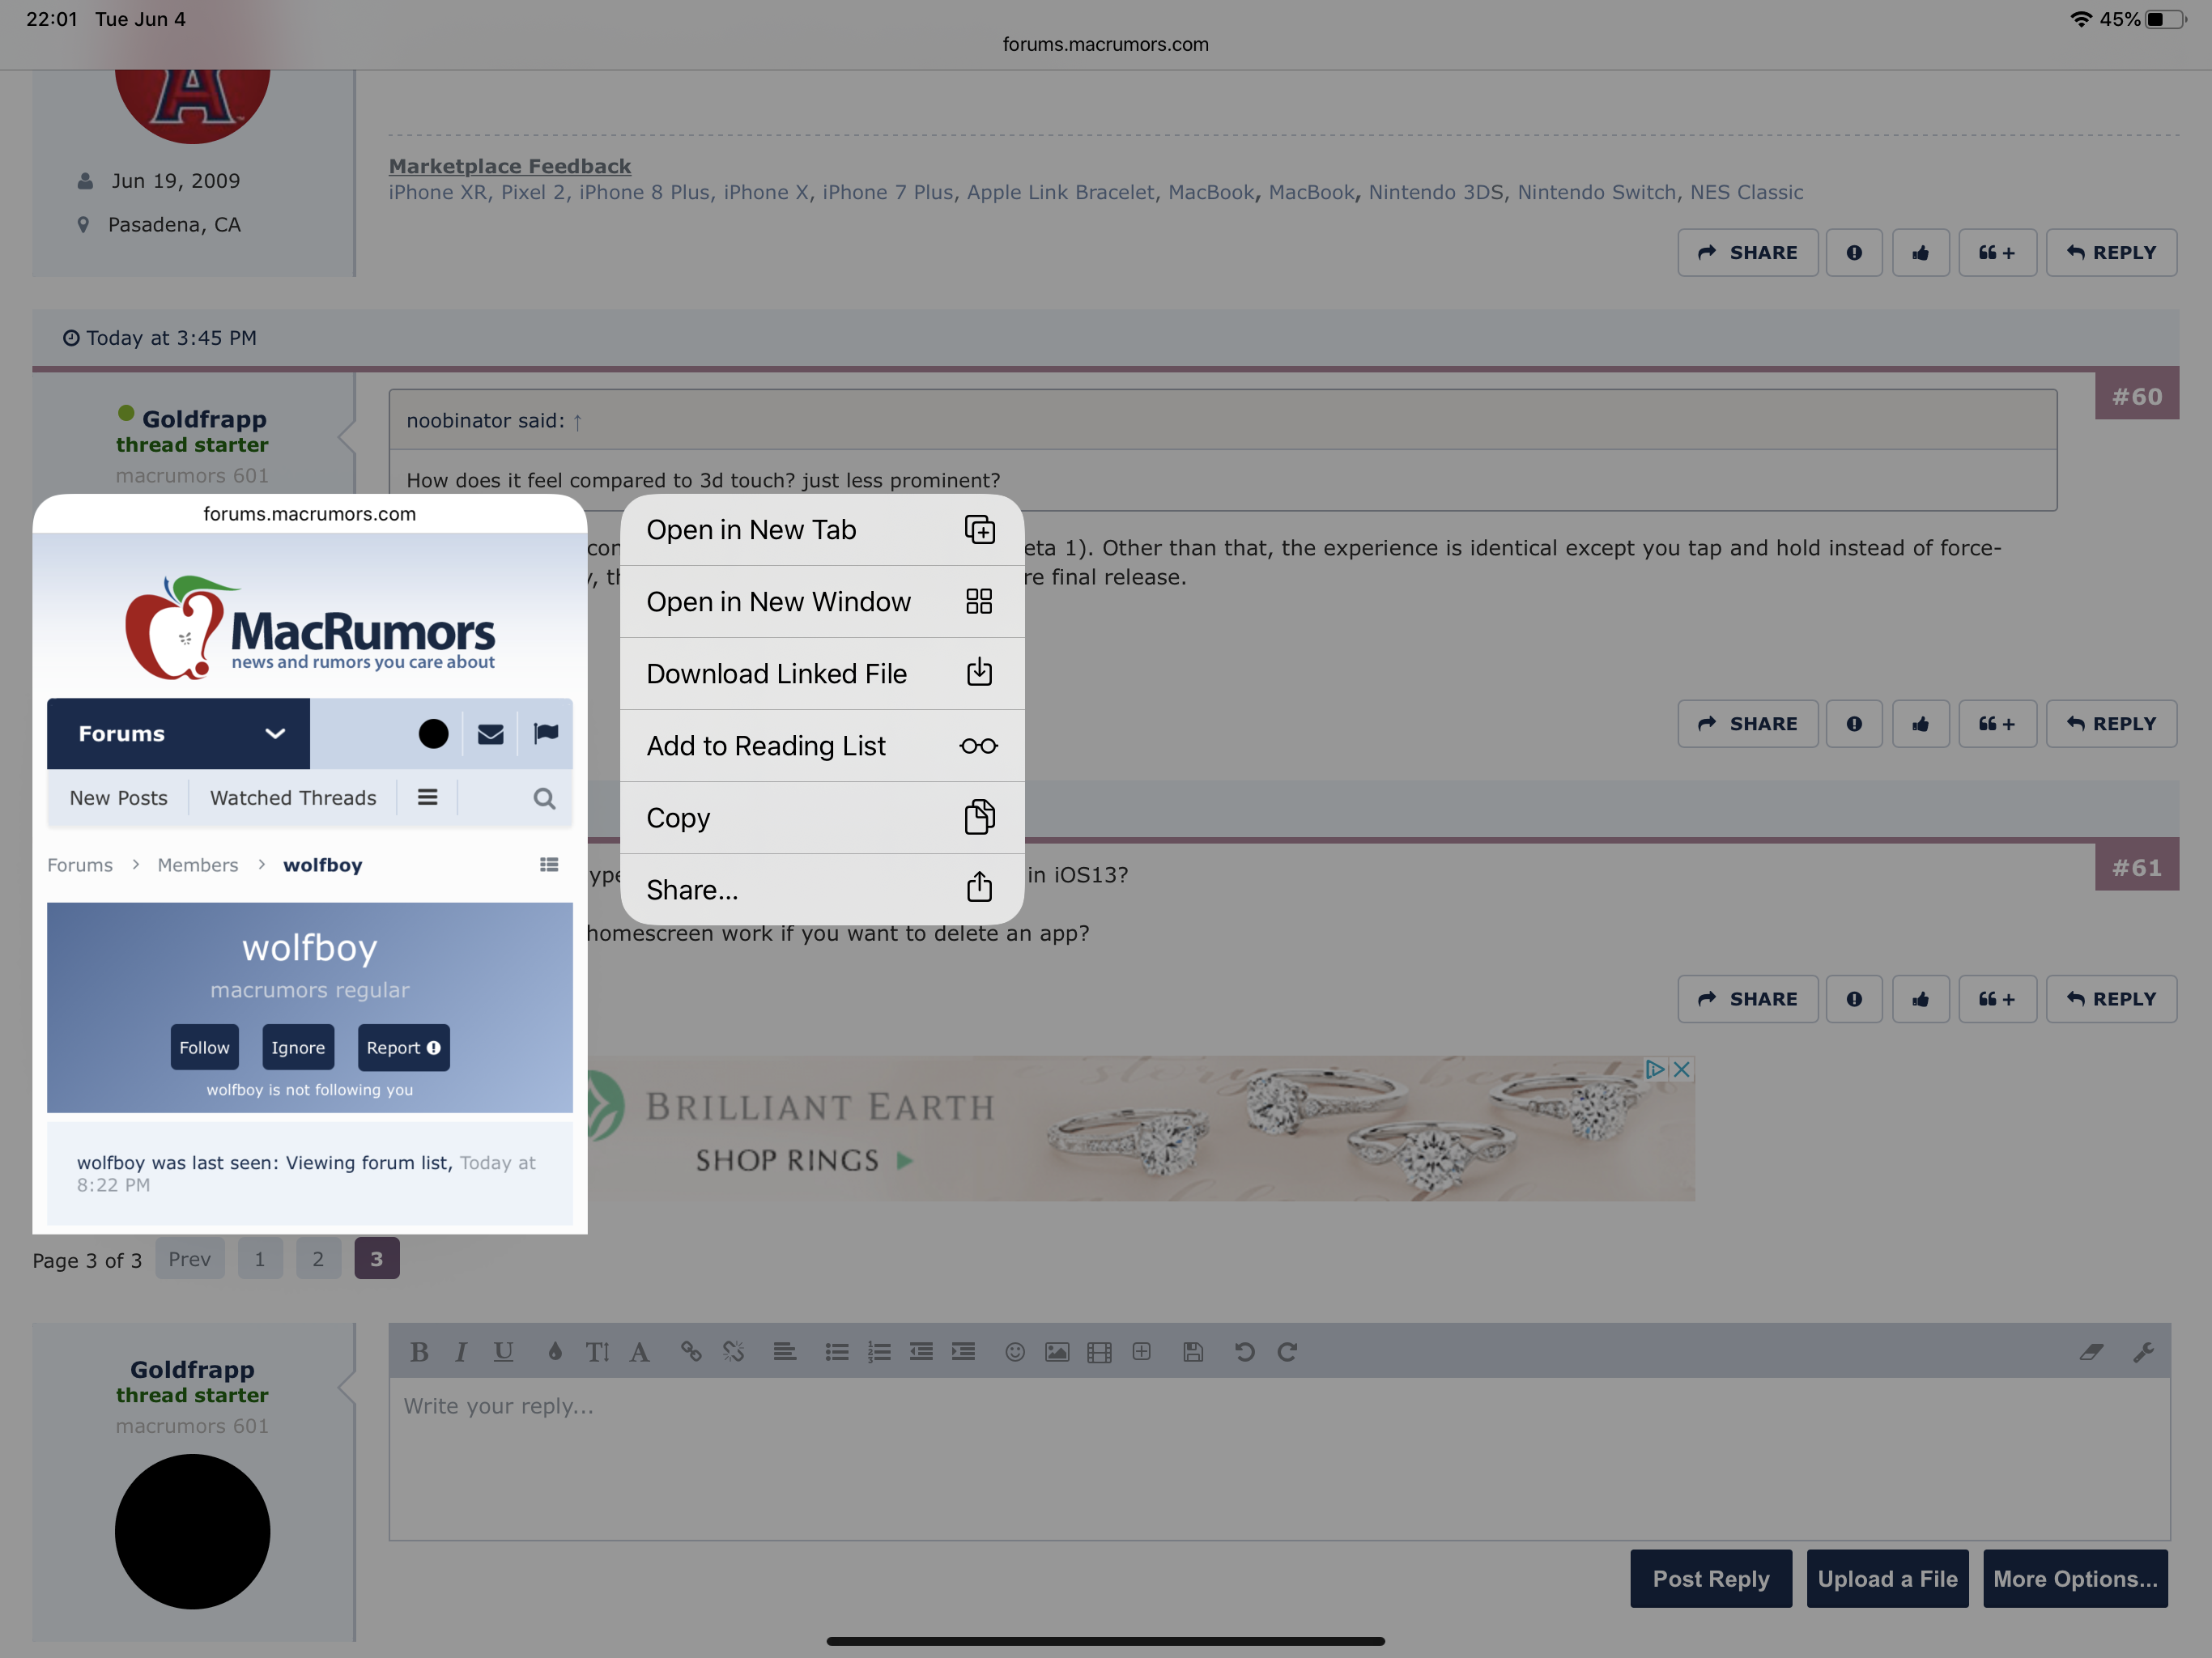2212x1658 pixels.
Task: Insert media with film icon
Action: point(1099,1352)
